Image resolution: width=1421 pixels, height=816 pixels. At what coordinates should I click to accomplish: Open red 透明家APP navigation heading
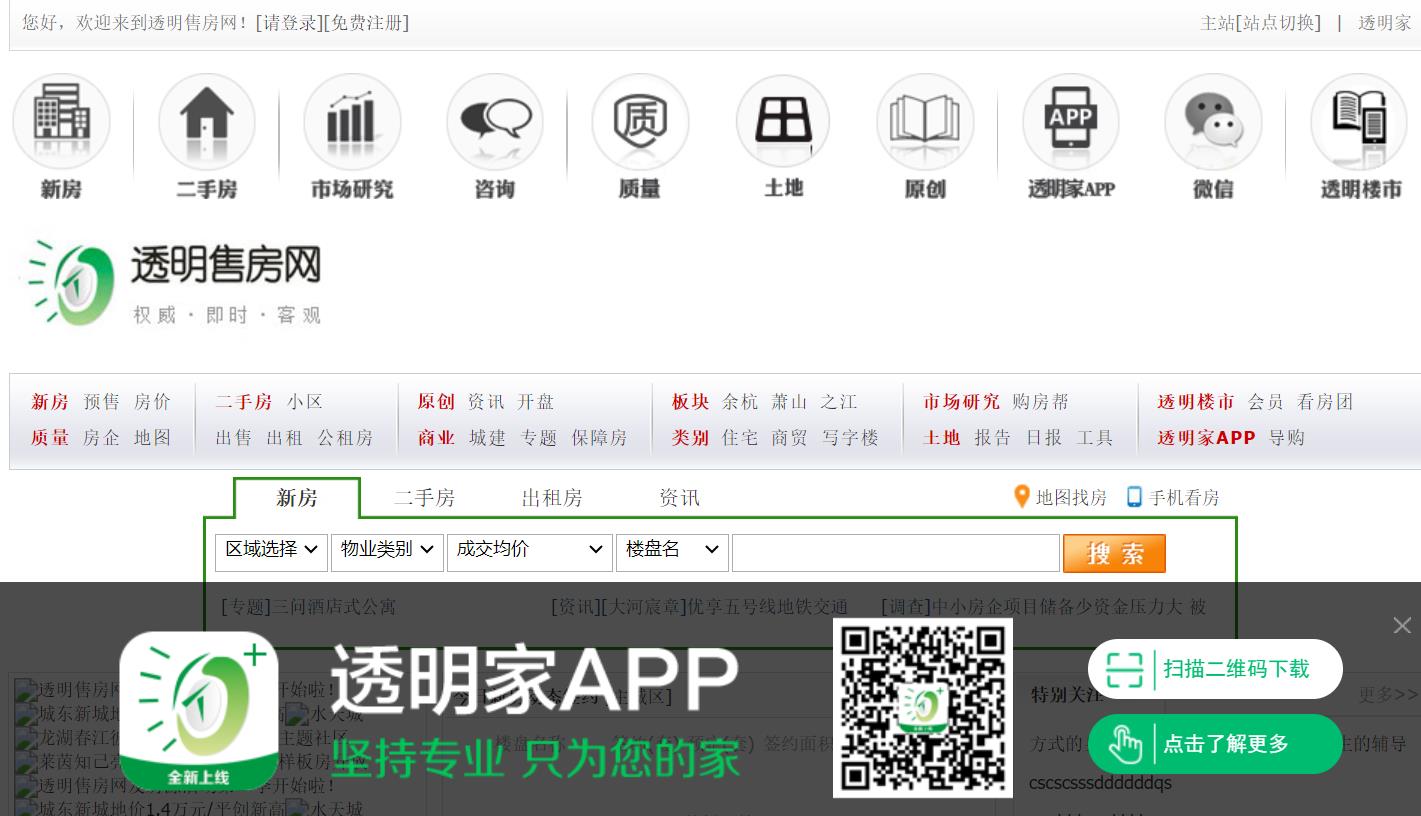[x=1206, y=438]
